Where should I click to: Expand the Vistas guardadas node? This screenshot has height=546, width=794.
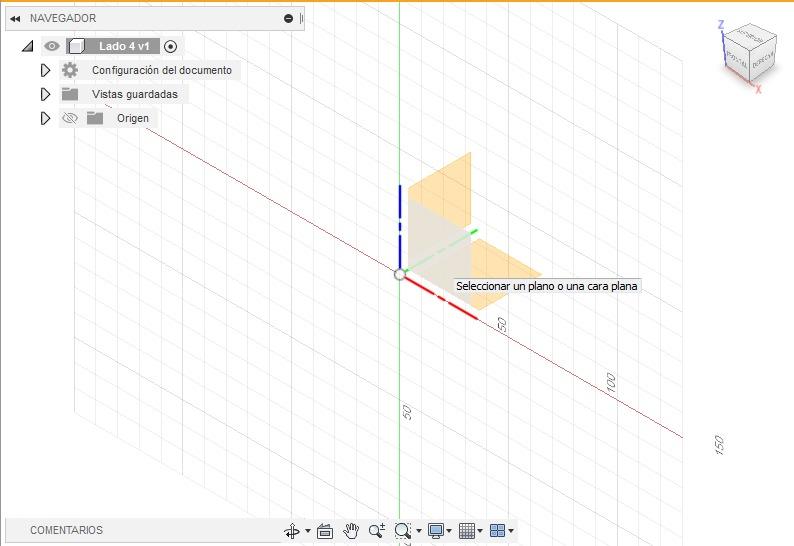coord(45,94)
